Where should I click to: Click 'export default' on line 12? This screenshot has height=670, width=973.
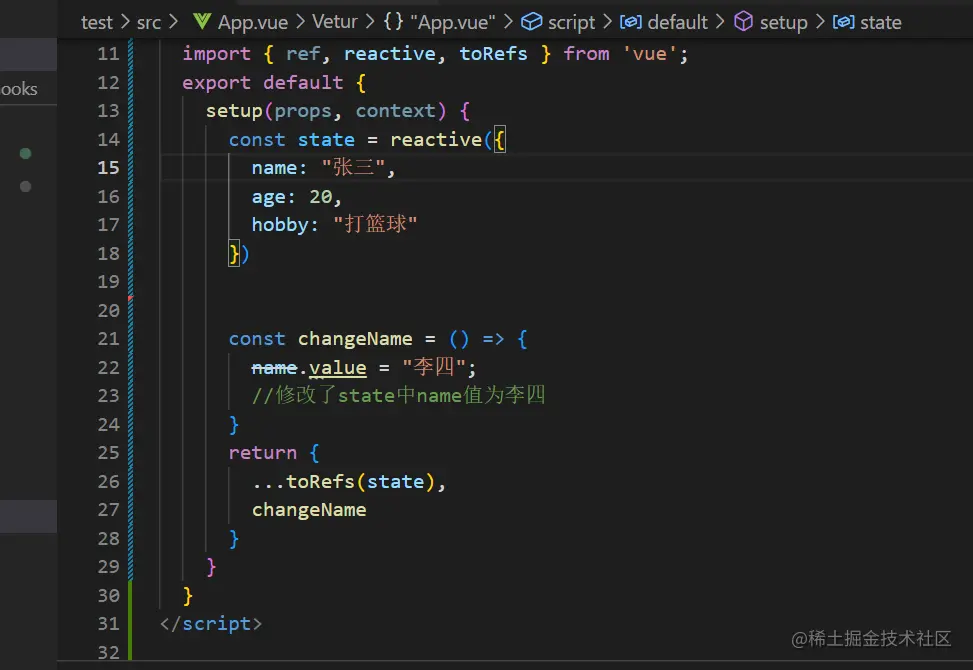tap(262, 83)
